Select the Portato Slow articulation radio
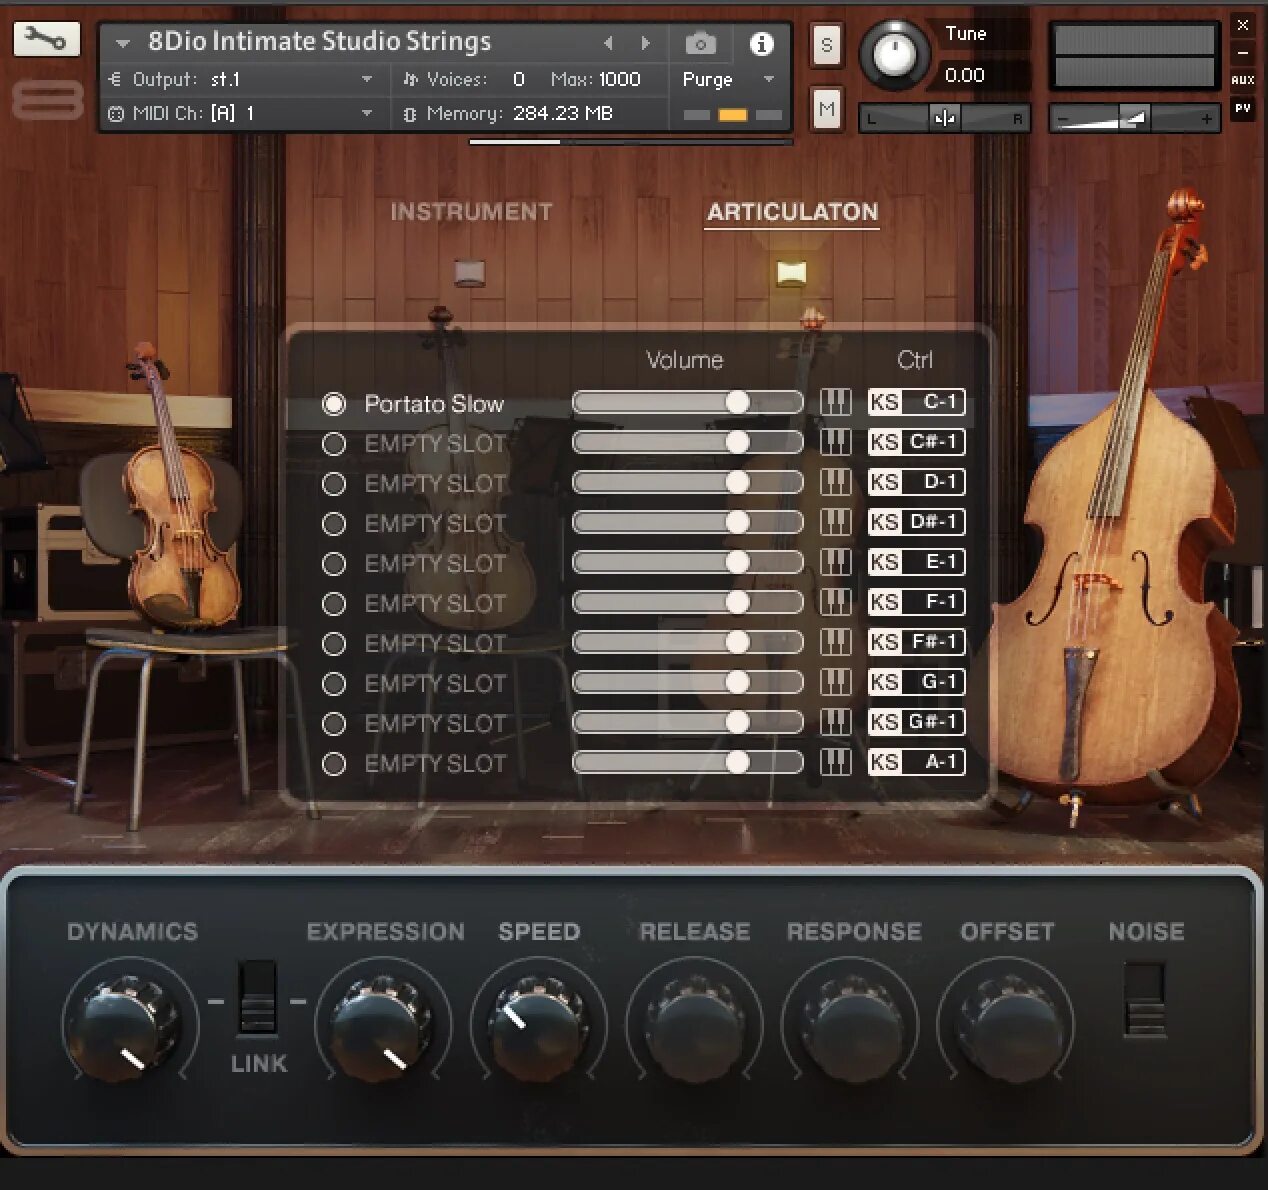This screenshot has height=1190, width=1268. pyautogui.click(x=334, y=404)
